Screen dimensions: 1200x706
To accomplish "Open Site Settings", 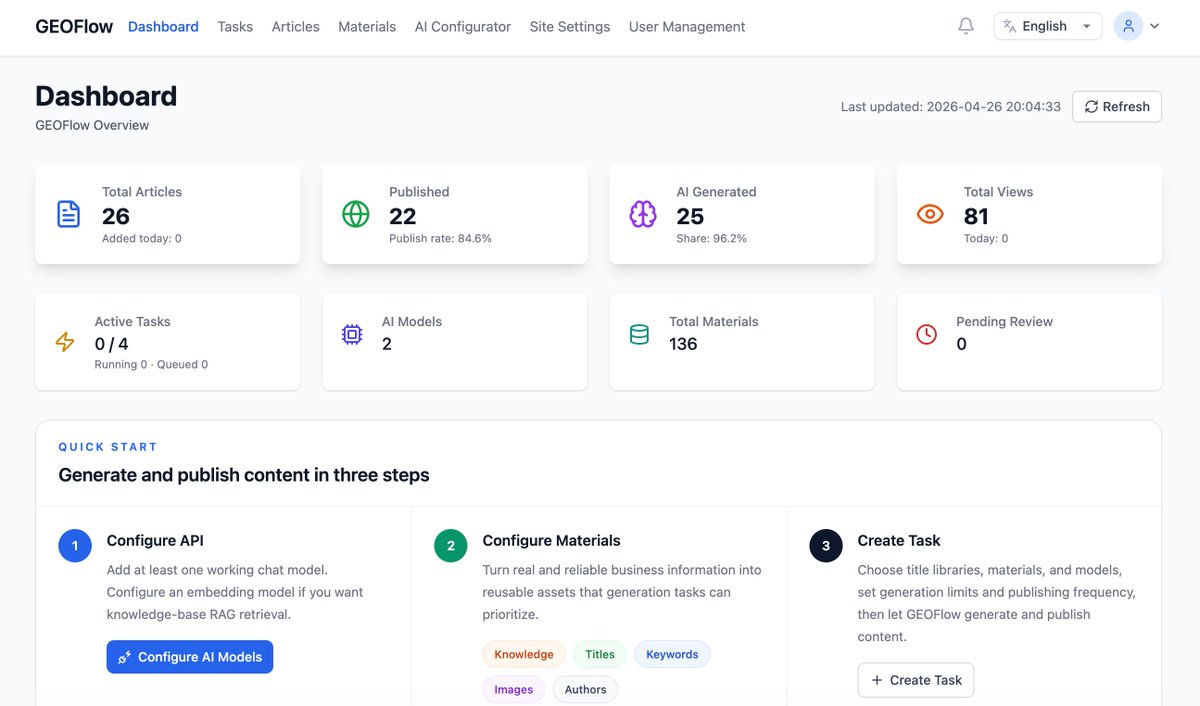I will point(570,27).
